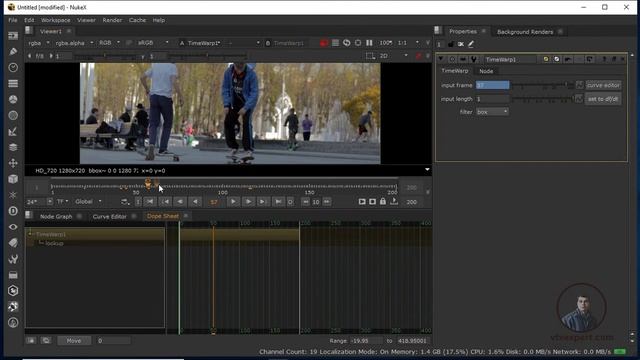Toggle the playback loop mode button
Screen dimensions: 640x360
click(x=124, y=202)
